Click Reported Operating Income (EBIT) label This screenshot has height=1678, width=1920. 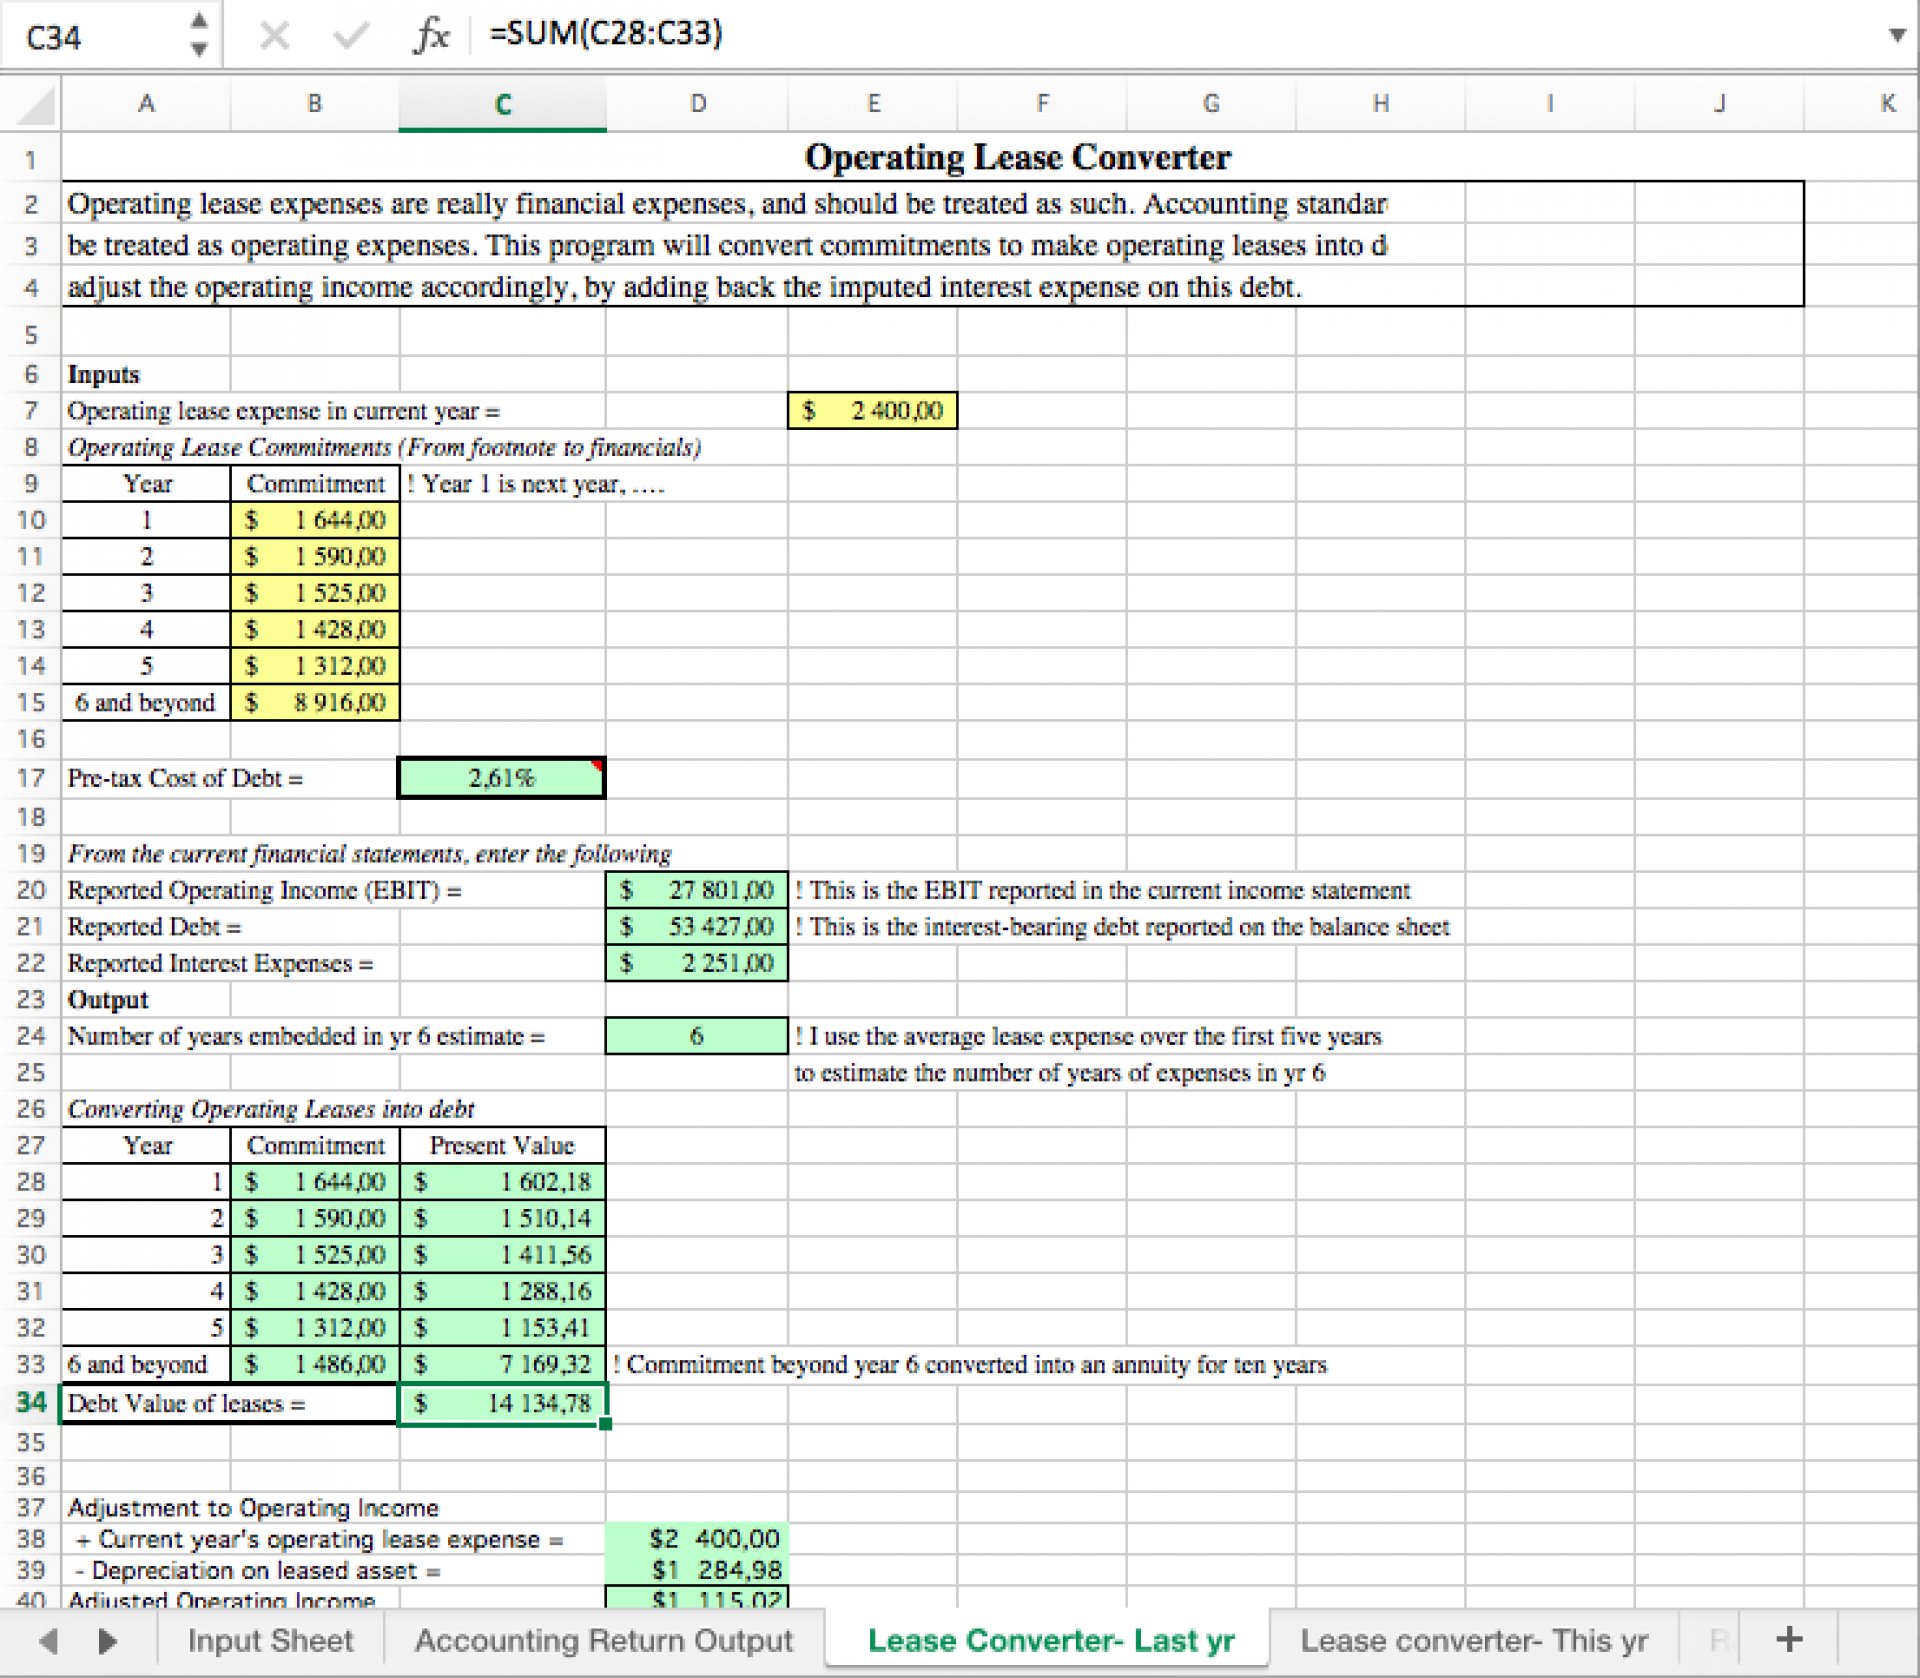point(265,890)
